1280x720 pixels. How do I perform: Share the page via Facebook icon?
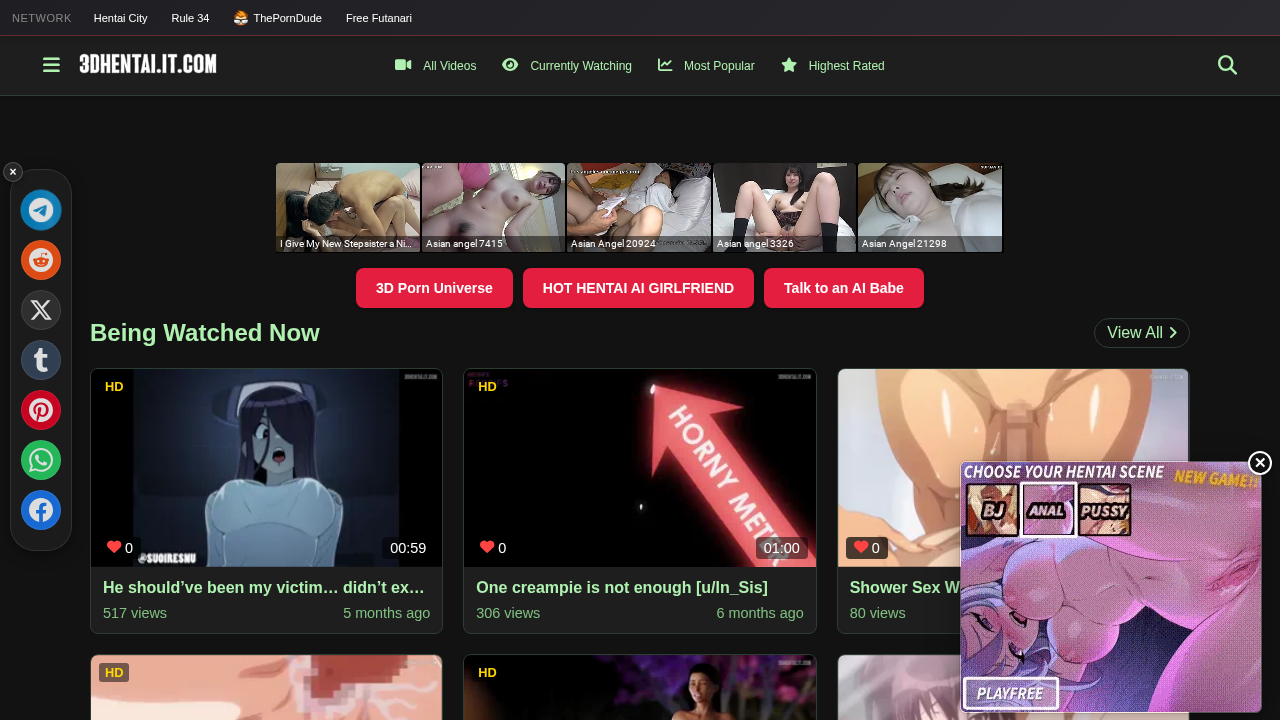(41, 510)
